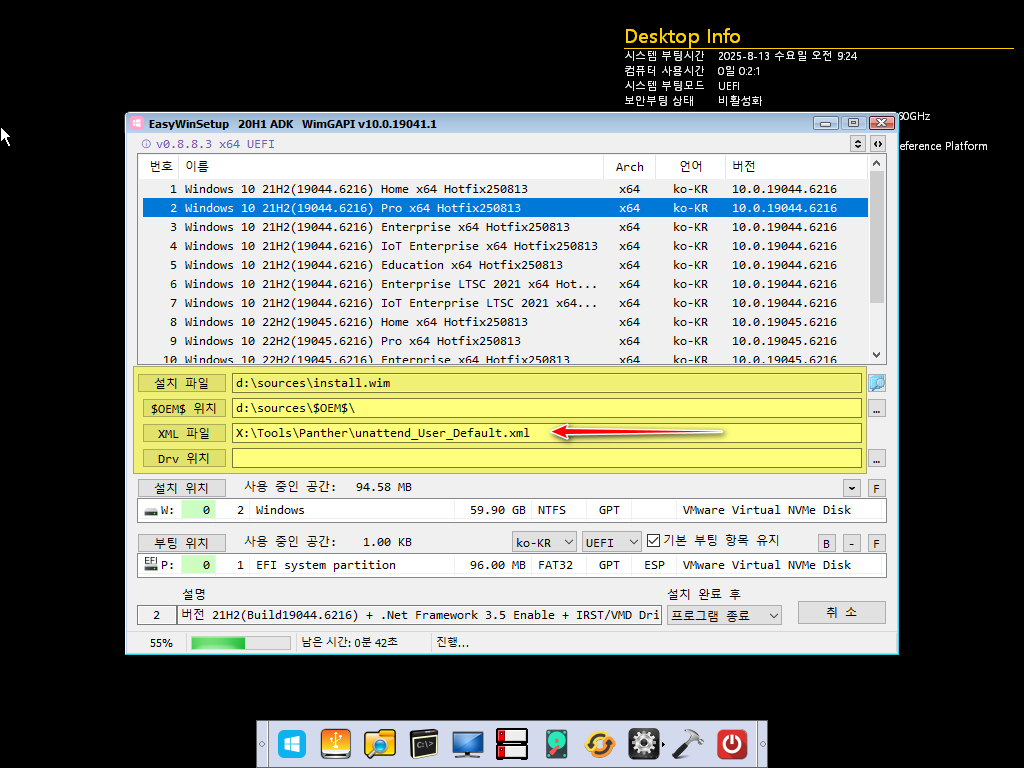The image size is (1024, 768).
Task: Click the image list scrollbar thumb
Action: (876, 238)
